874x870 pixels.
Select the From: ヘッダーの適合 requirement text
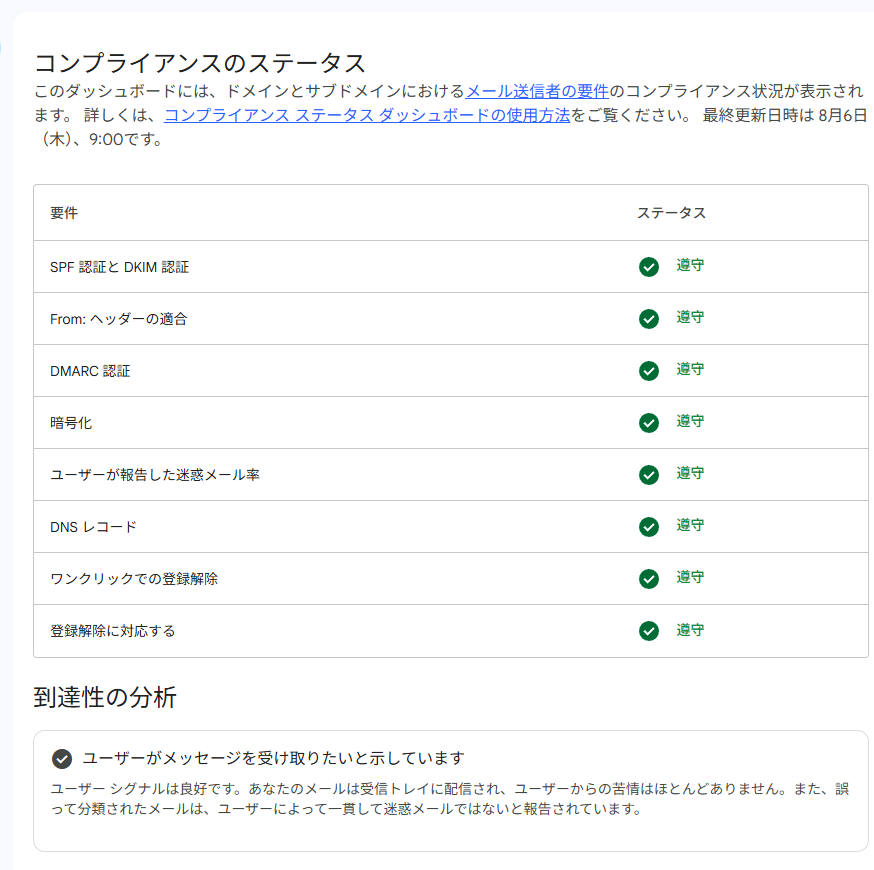coord(119,319)
